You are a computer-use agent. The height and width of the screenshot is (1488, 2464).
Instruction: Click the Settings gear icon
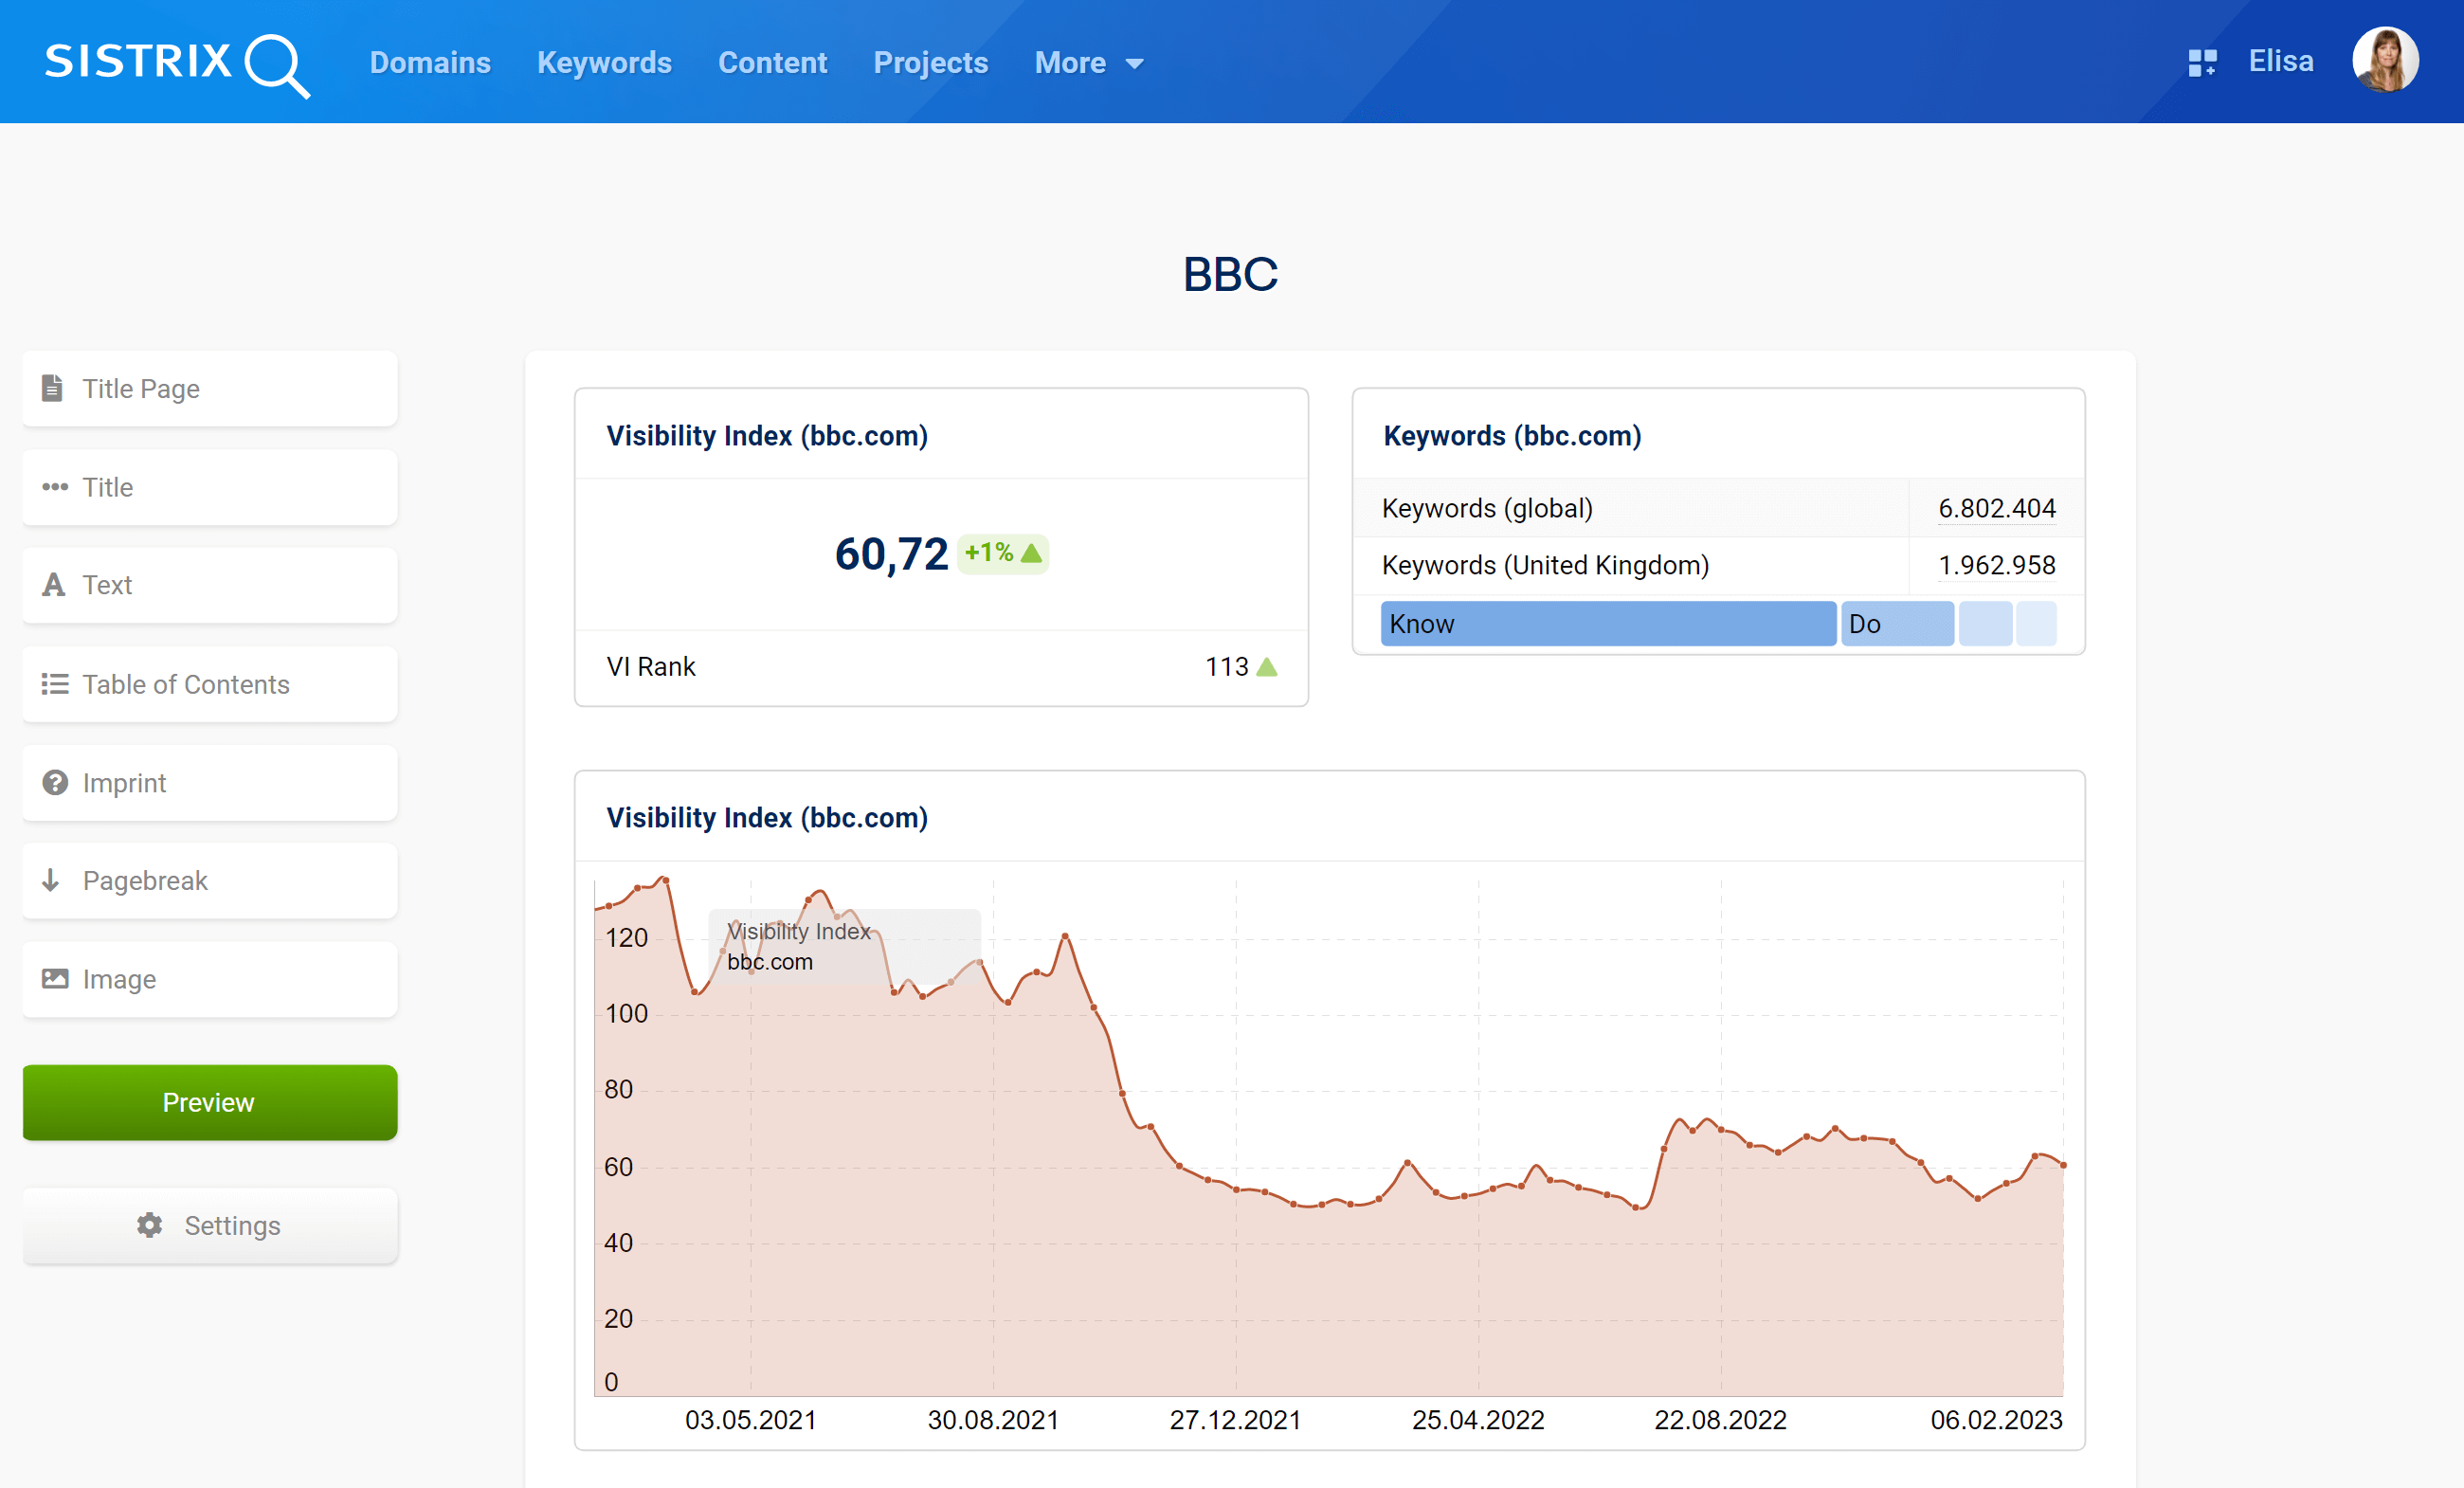point(148,1224)
